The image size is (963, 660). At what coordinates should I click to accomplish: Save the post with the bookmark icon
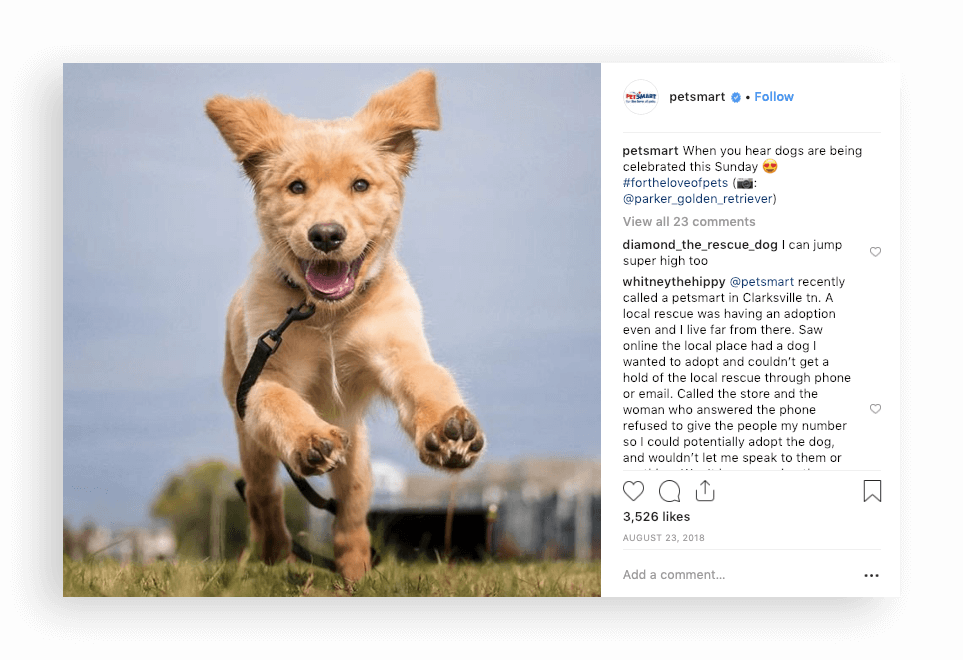coord(871,490)
